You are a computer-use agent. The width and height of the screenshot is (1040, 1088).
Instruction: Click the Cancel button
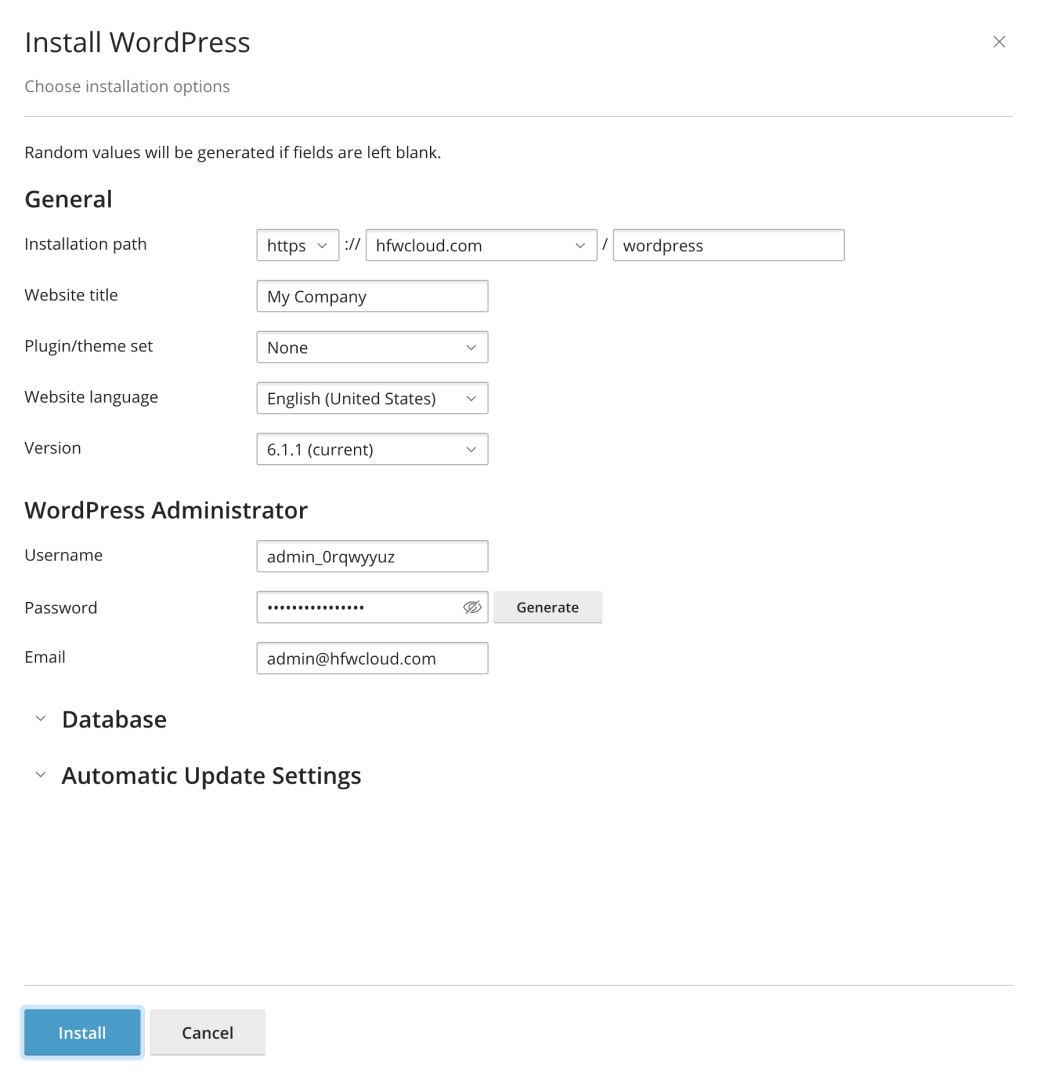207,1032
